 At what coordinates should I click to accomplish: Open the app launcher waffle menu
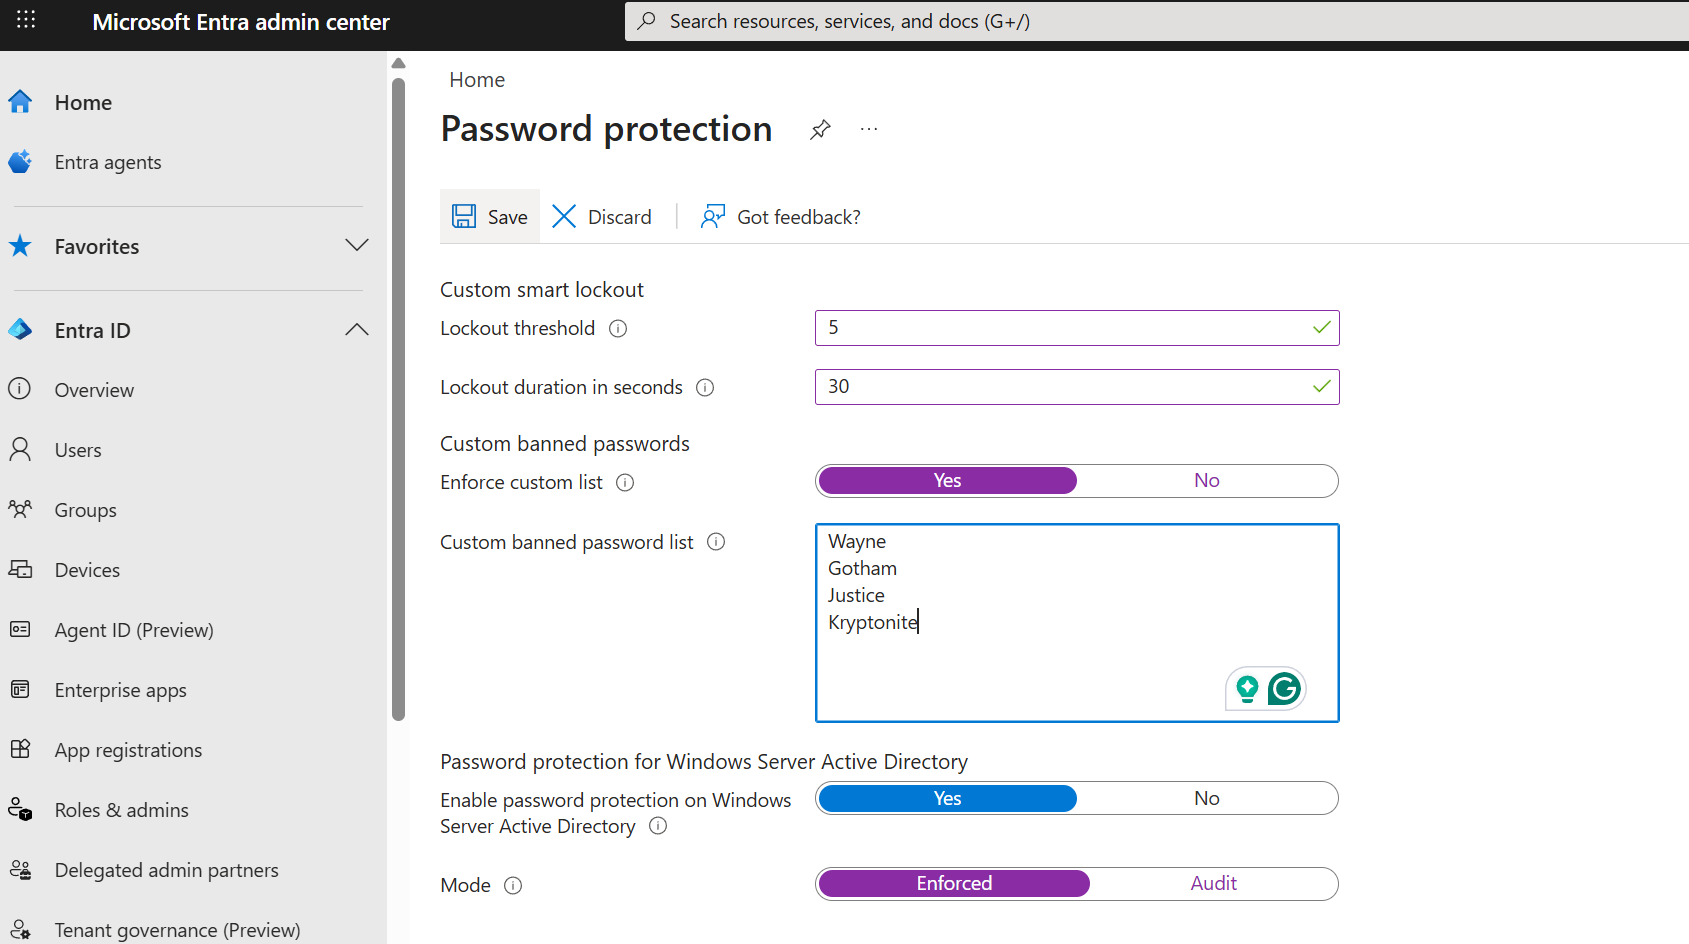point(26,20)
